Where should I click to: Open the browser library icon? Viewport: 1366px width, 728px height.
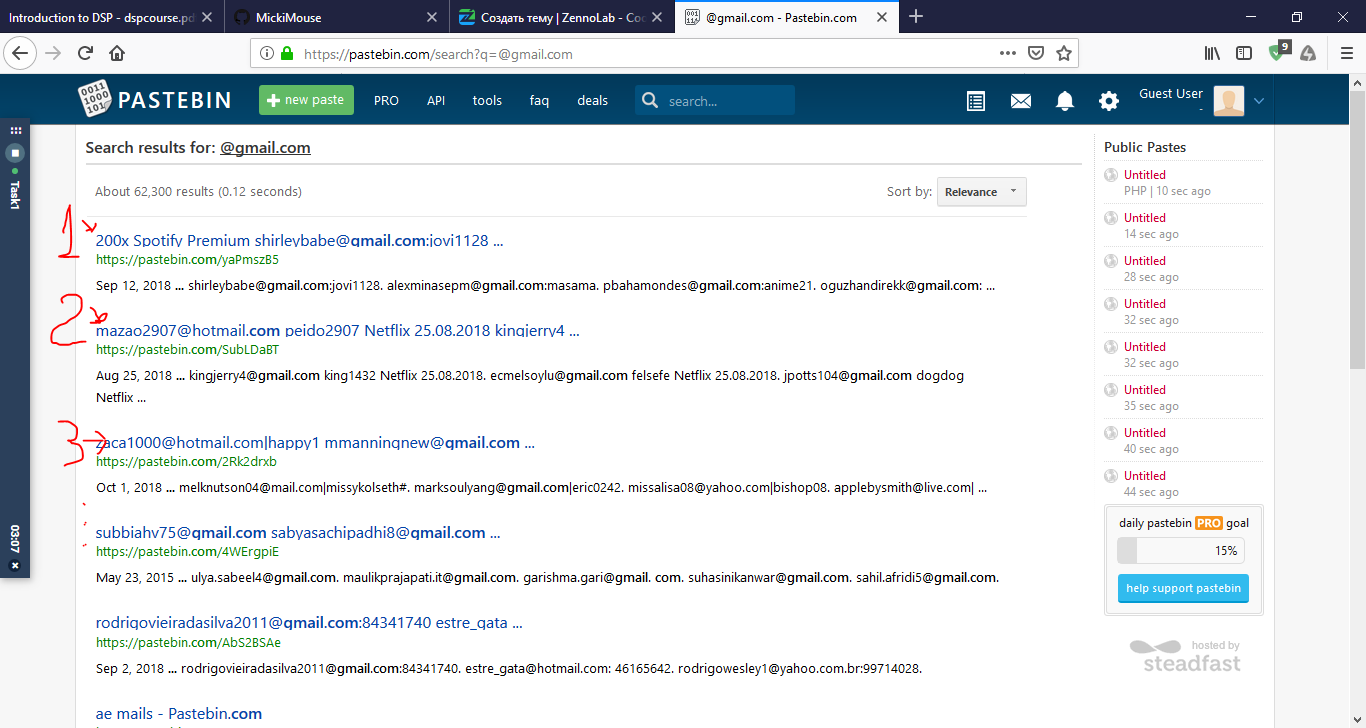[1212, 53]
